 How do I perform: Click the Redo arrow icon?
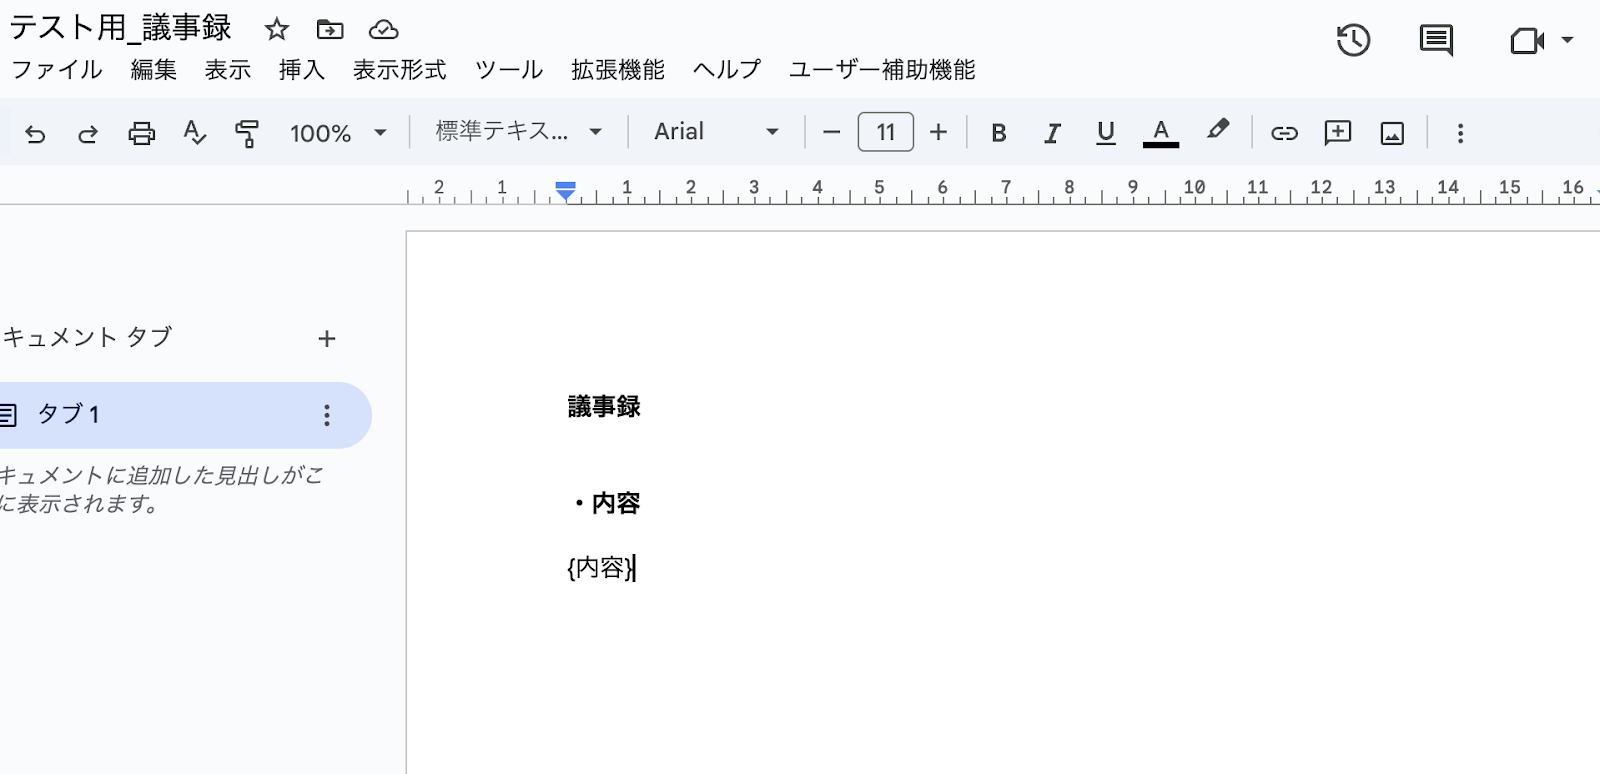click(88, 133)
